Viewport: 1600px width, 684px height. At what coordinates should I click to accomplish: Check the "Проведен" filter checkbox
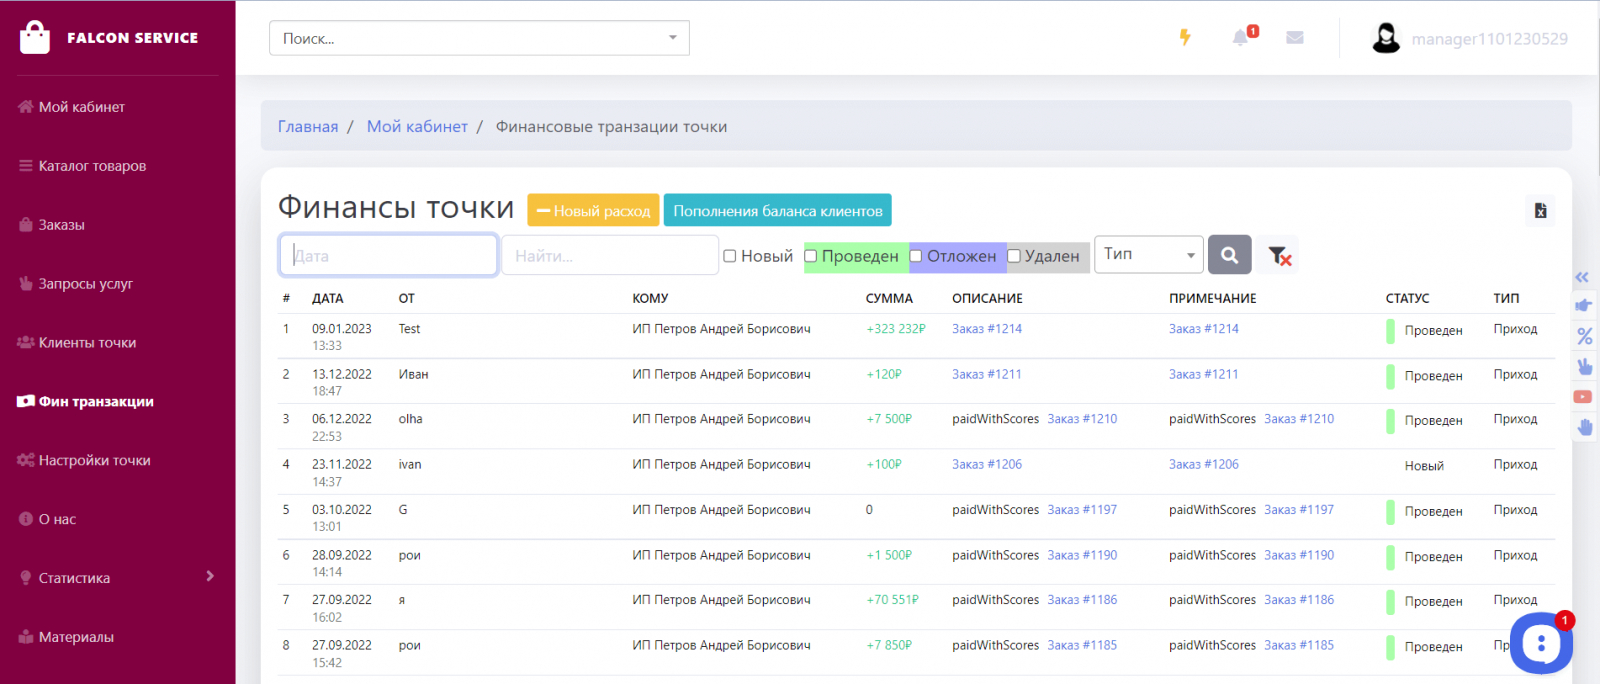pyautogui.click(x=811, y=256)
